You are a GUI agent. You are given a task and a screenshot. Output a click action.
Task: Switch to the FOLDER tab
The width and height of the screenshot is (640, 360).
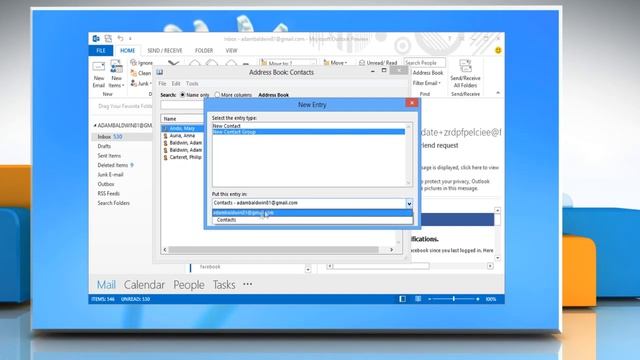pos(204,51)
